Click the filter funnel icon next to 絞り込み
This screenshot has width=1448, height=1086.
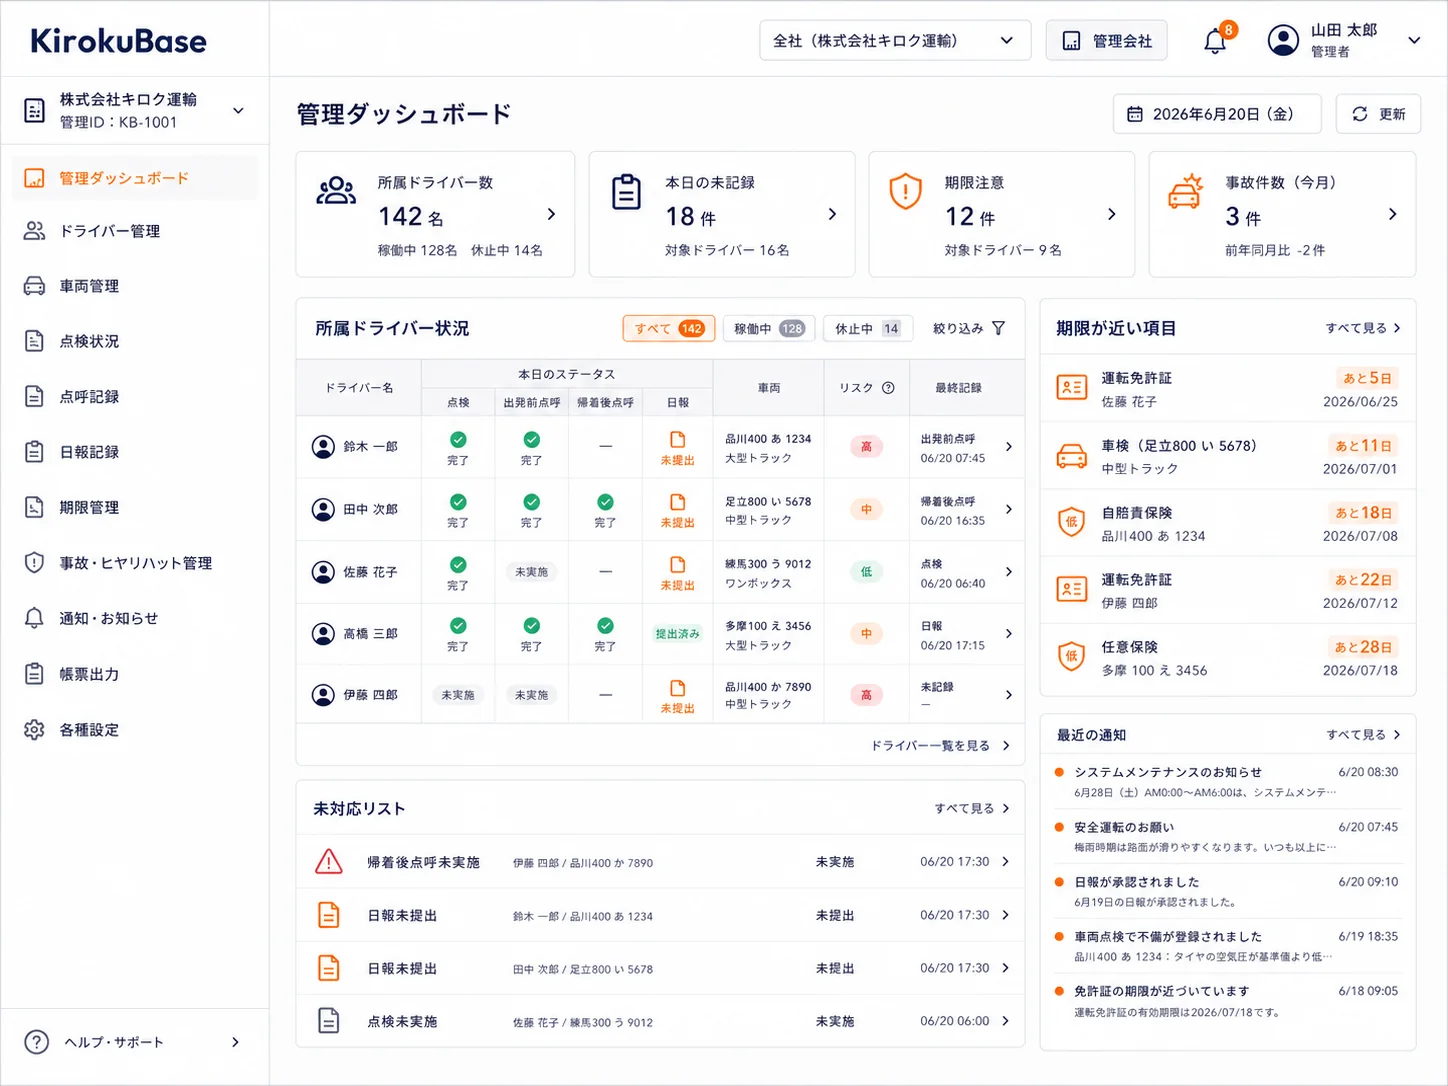click(x=998, y=328)
